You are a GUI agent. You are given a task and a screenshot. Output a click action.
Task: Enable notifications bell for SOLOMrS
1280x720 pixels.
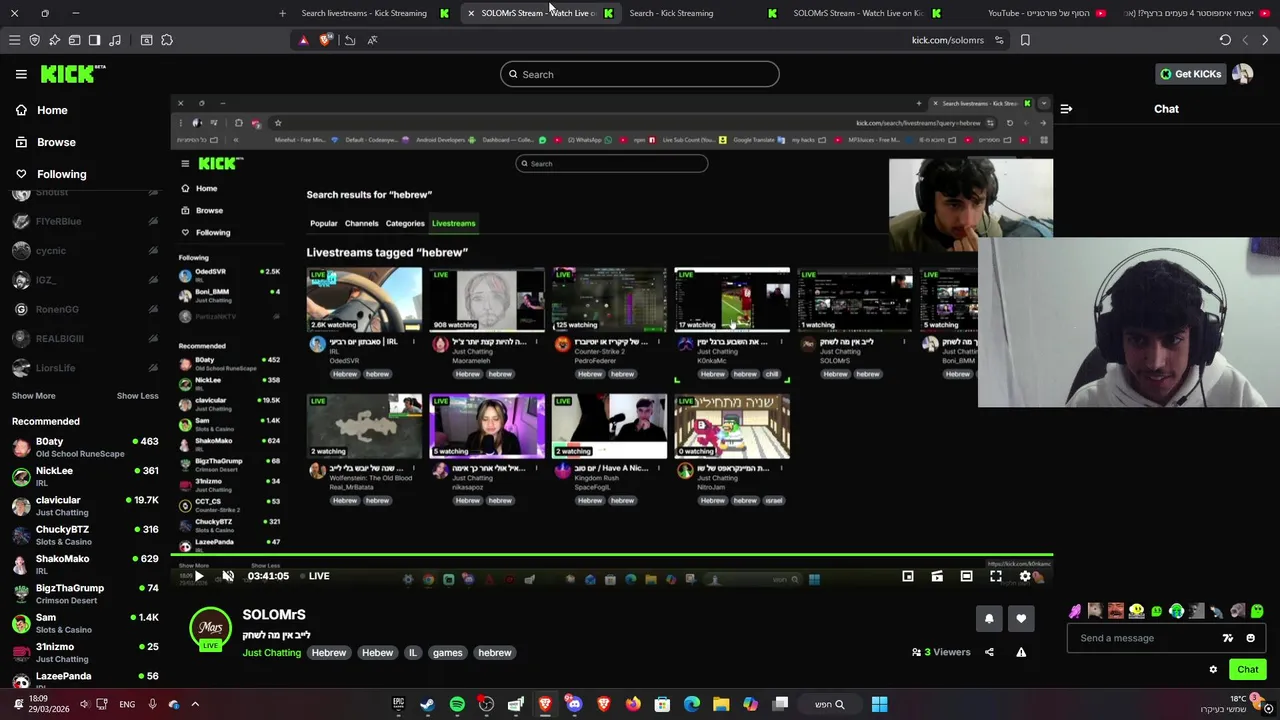[x=989, y=619]
